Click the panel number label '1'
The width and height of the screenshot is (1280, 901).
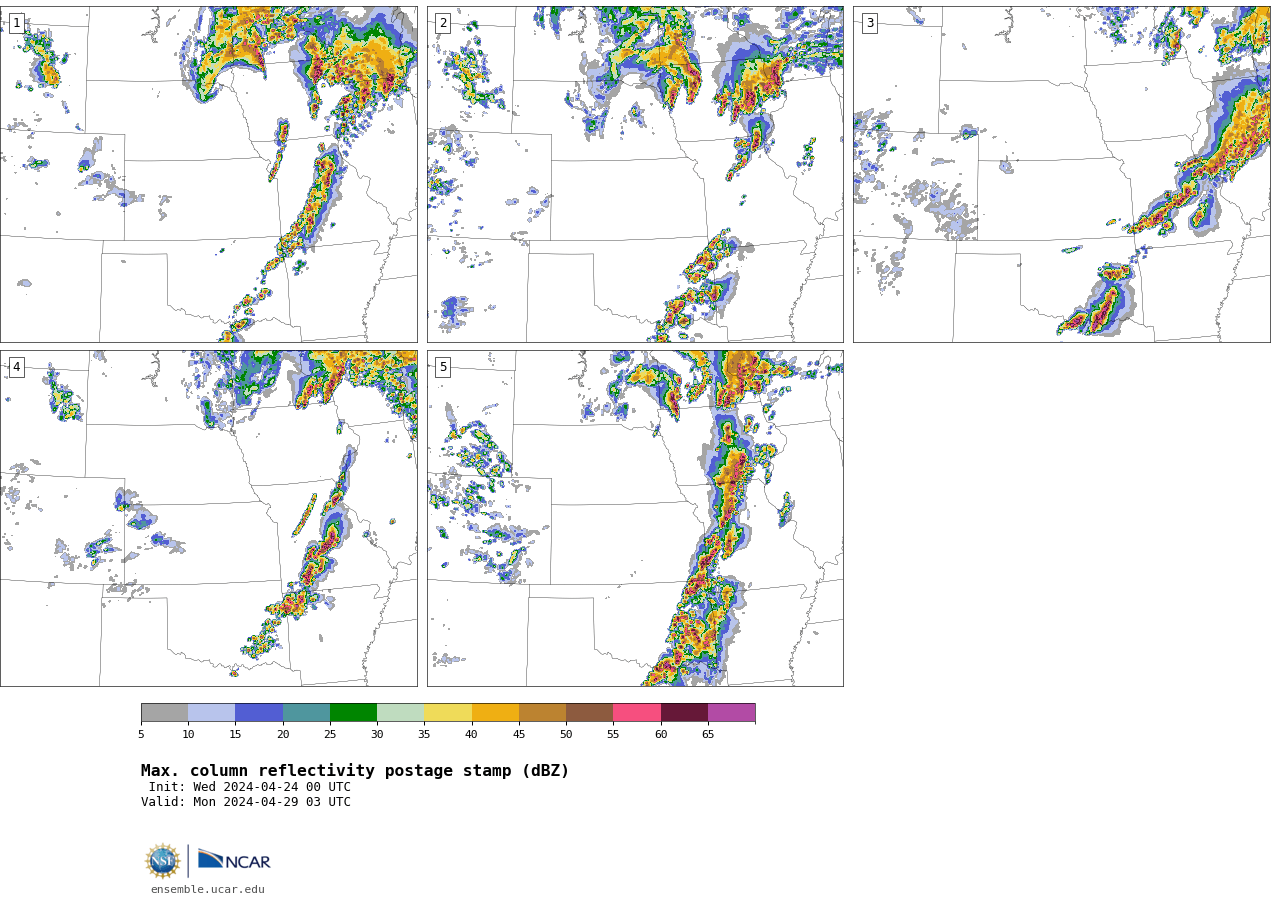[16, 23]
